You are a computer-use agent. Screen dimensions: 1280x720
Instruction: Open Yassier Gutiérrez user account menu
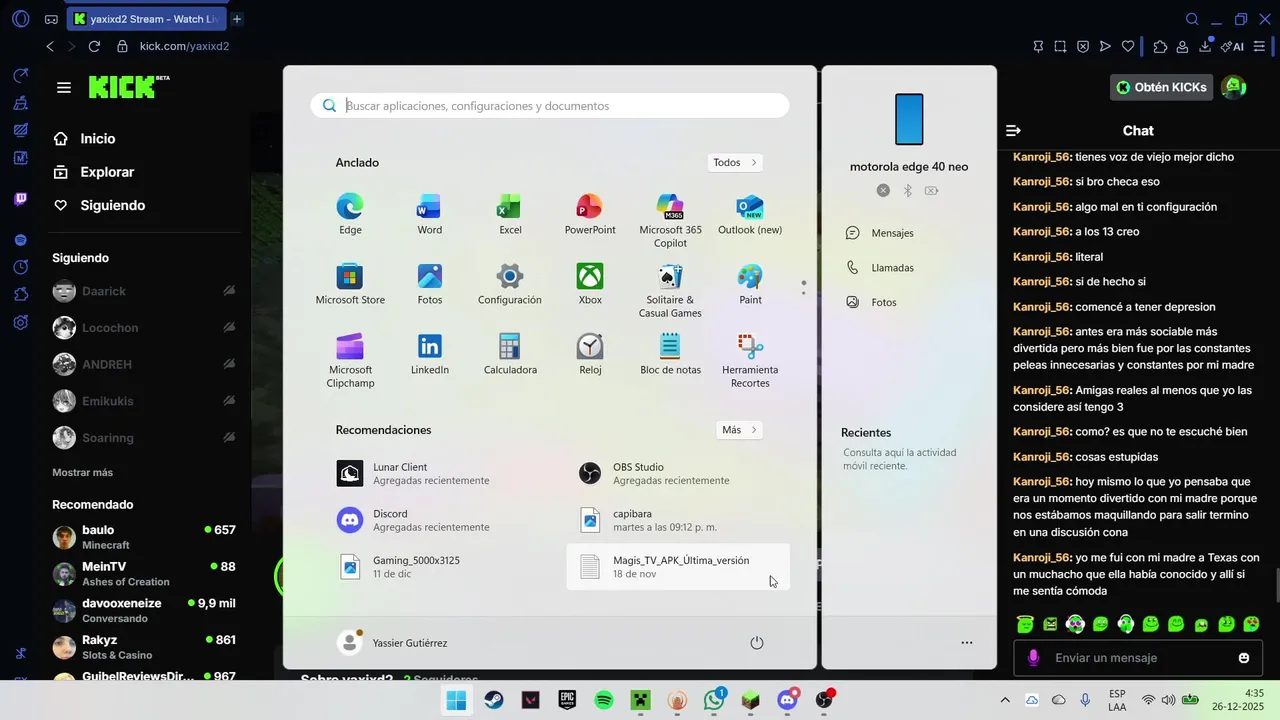[392, 643]
